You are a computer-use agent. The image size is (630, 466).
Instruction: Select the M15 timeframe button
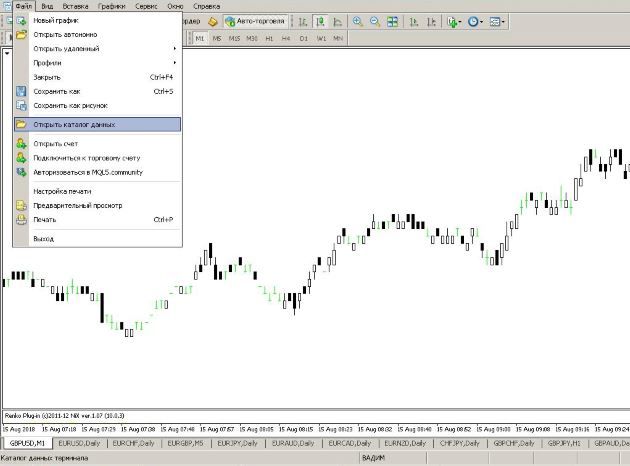point(234,38)
